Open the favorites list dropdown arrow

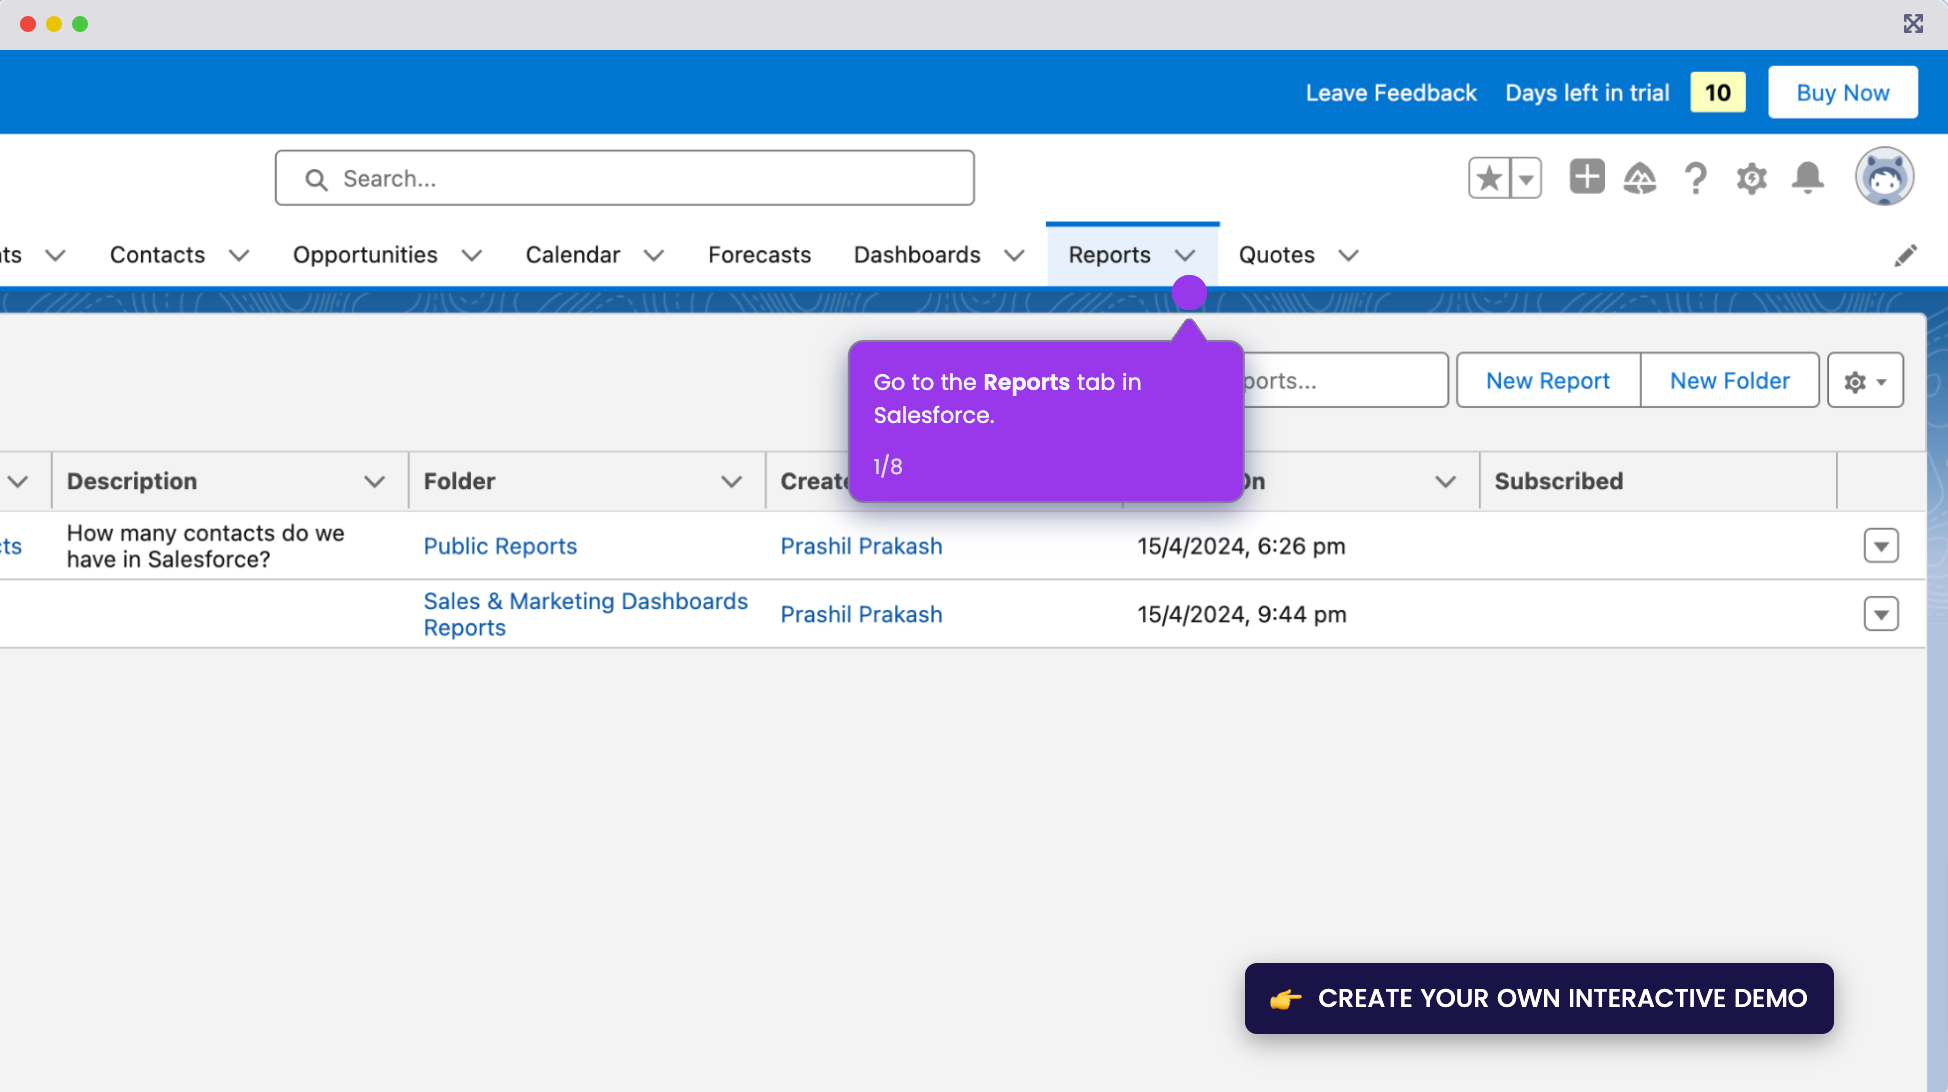(1526, 179)
